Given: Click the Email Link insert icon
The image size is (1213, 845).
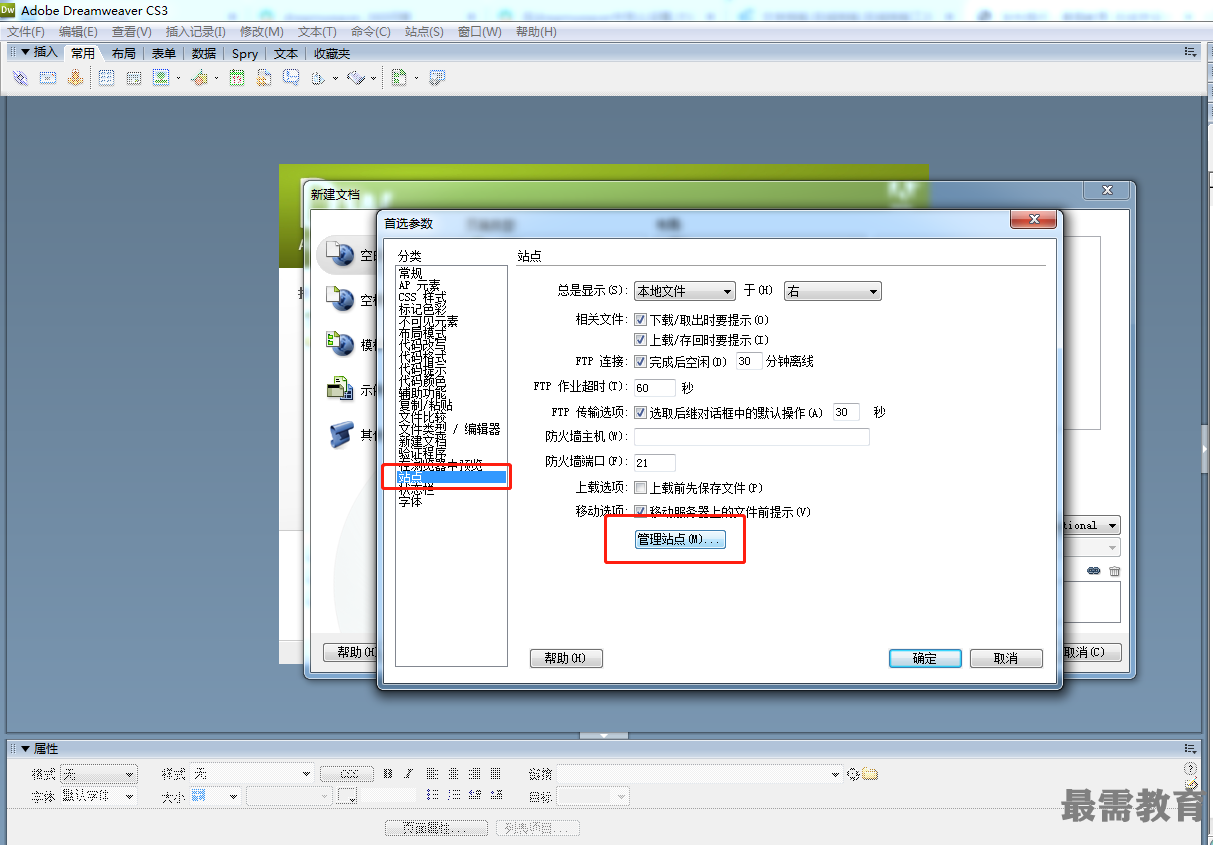Looking at the screenshot, I should point(48,78).
